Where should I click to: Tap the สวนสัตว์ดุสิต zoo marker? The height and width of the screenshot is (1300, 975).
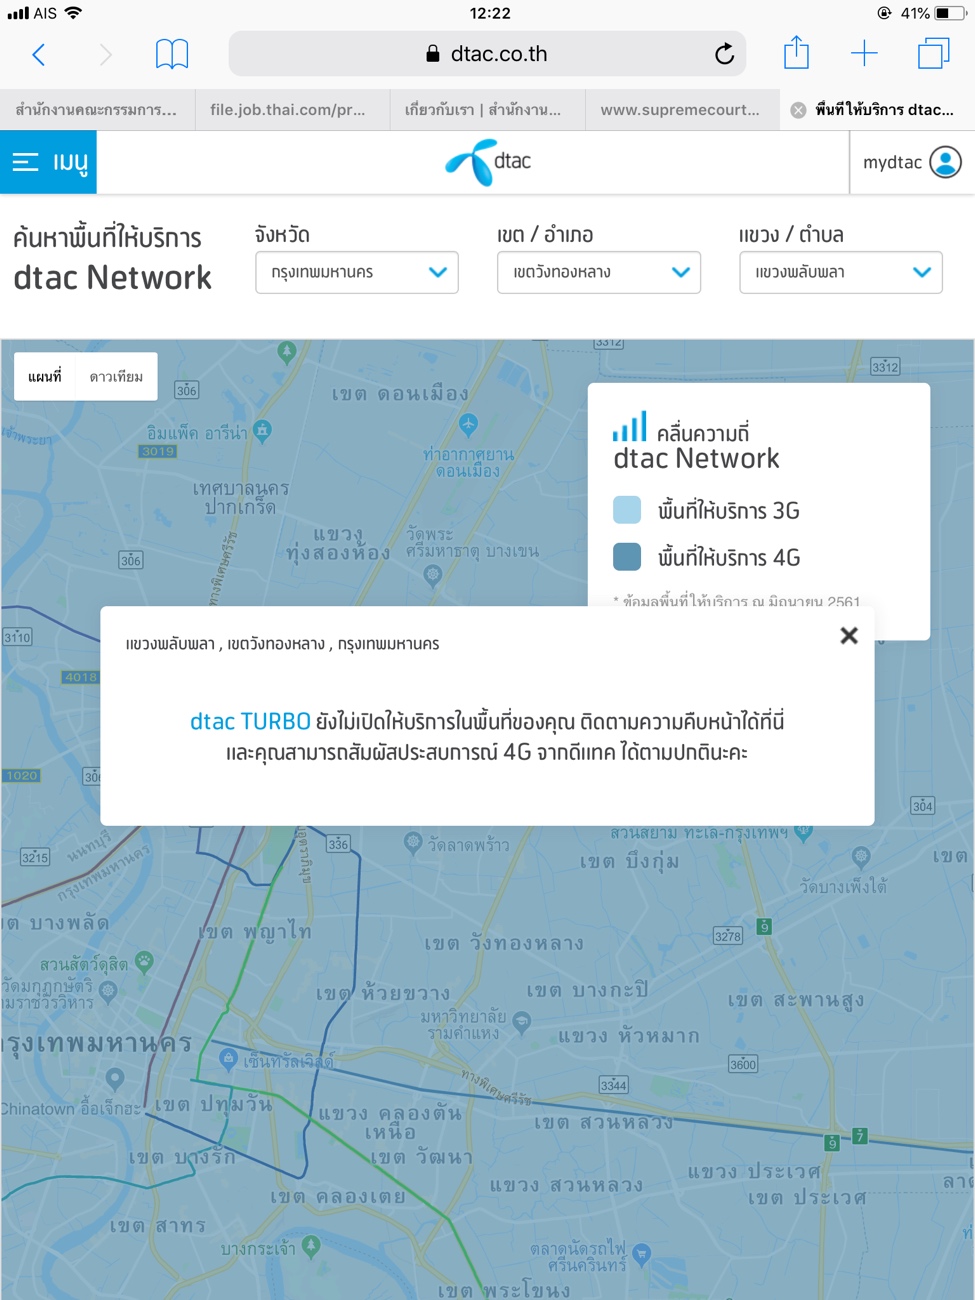pyautogui.click(x=144, y=962)
